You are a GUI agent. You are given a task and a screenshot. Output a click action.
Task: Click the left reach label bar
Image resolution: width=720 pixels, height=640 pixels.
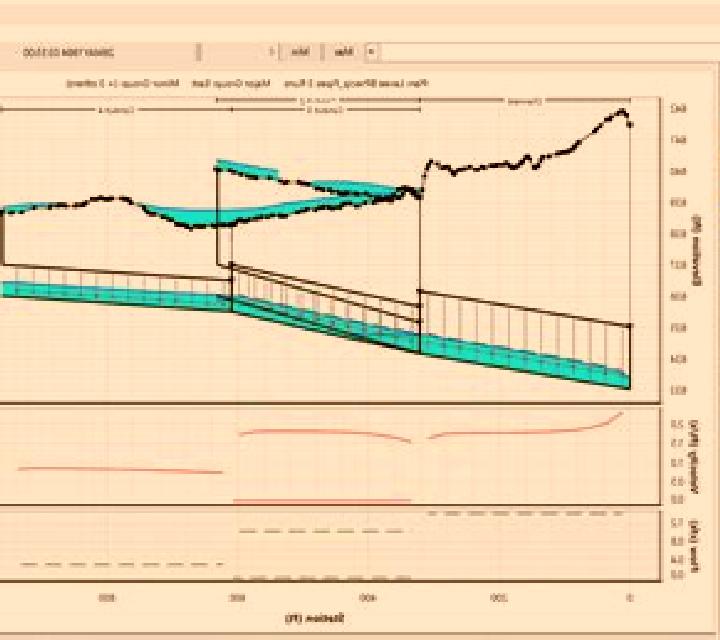pyautogui.click(x=116, y=110)
